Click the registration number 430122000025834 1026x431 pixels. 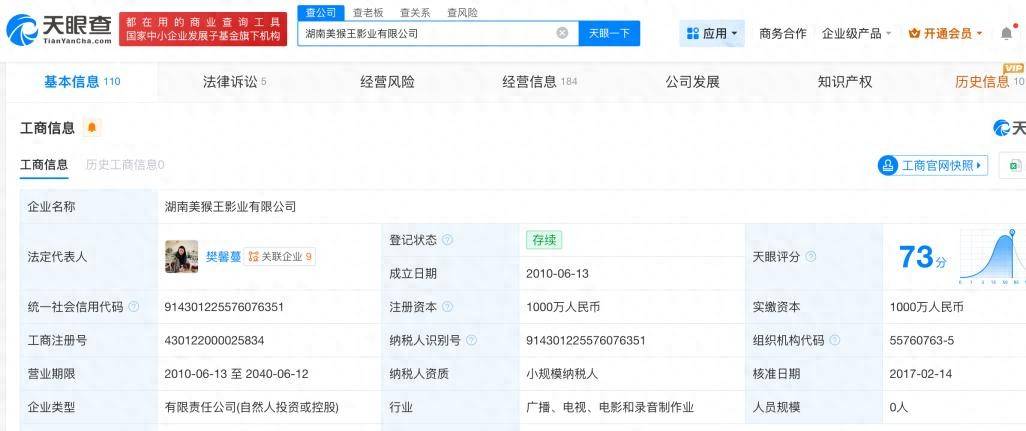pos(215,340)
